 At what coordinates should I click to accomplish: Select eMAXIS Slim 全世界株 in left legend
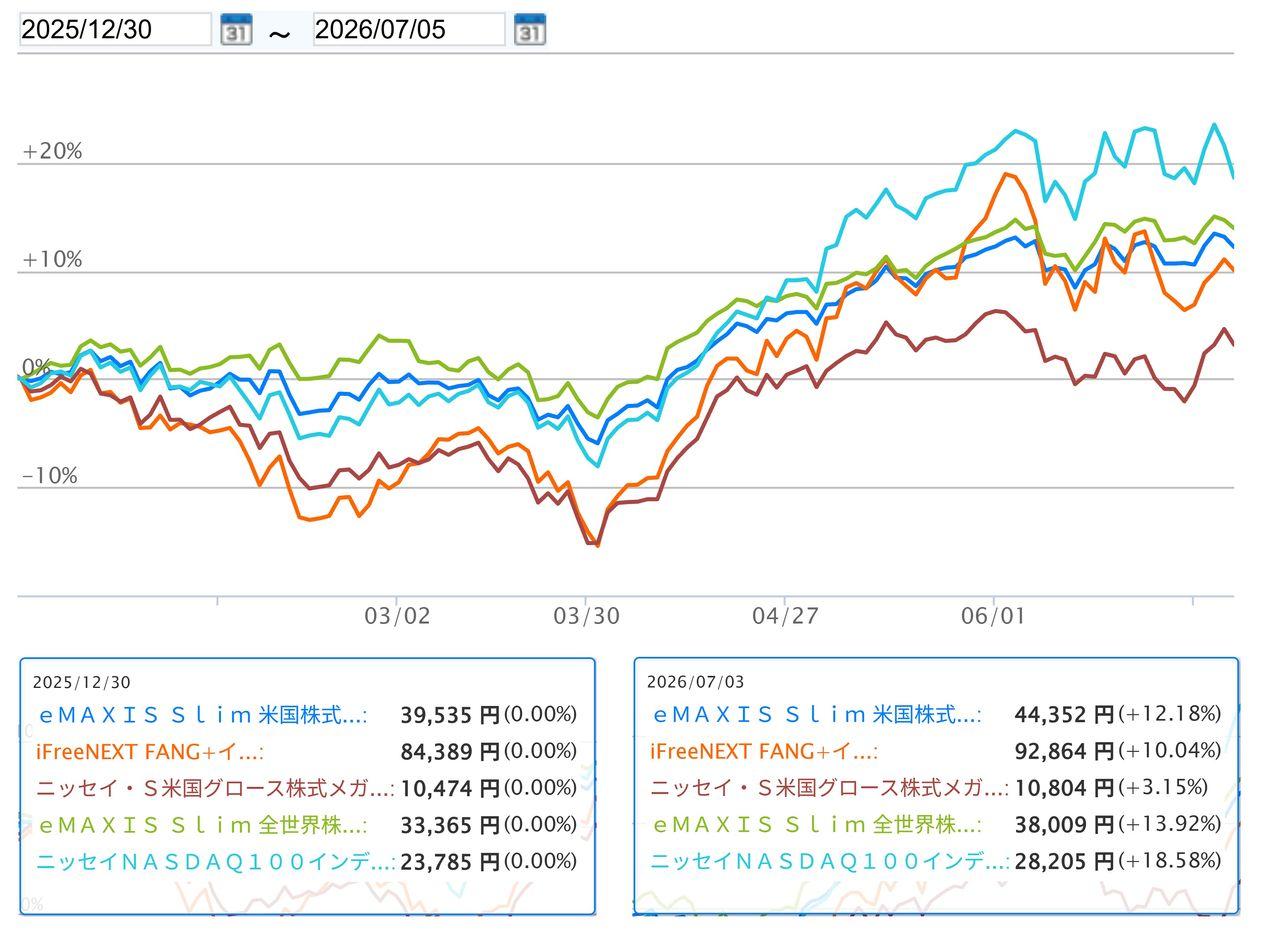[x=203, y=825]
